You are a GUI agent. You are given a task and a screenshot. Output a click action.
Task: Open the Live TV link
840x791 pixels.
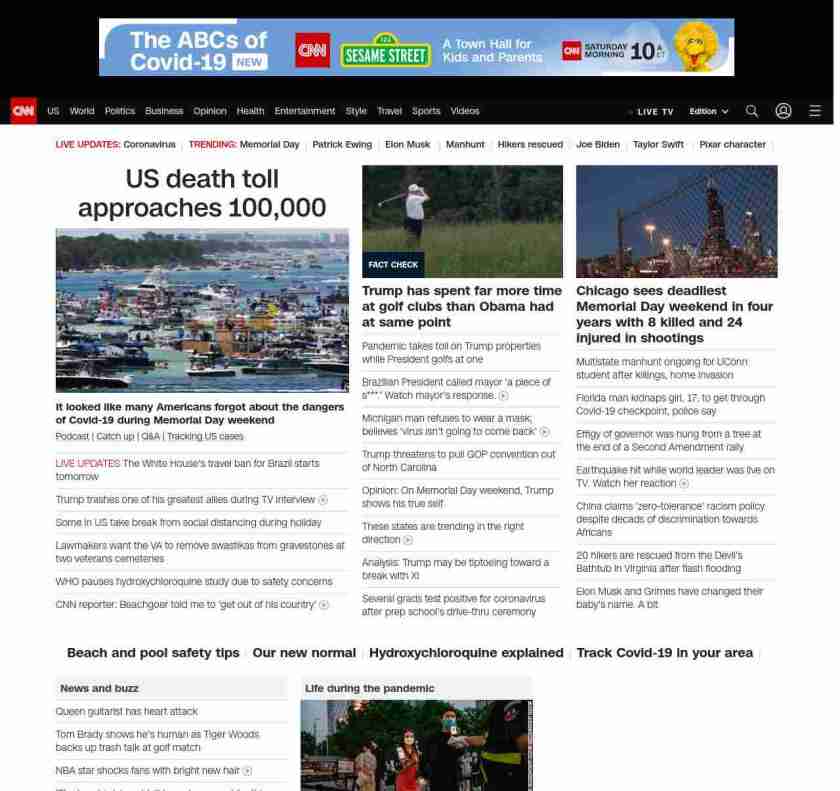click(654, 112)
